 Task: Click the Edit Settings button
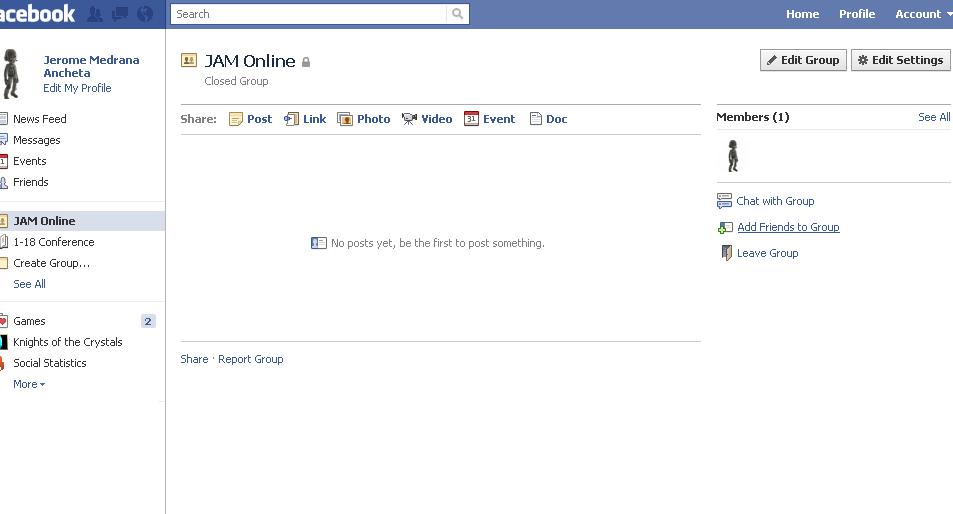(900, 60)
